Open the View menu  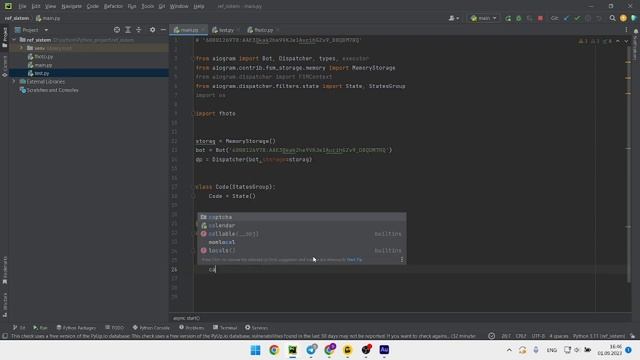pyautogui.click(x=50, y=6)
